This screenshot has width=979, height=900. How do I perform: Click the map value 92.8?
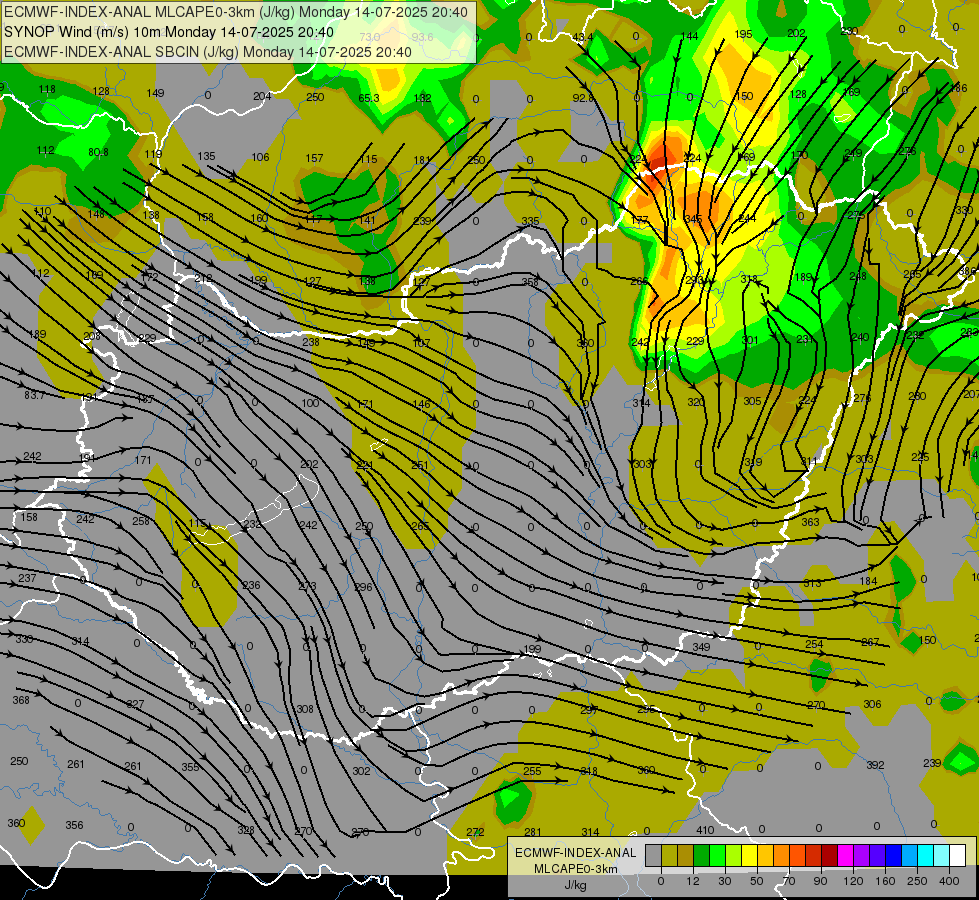[583, 97]
